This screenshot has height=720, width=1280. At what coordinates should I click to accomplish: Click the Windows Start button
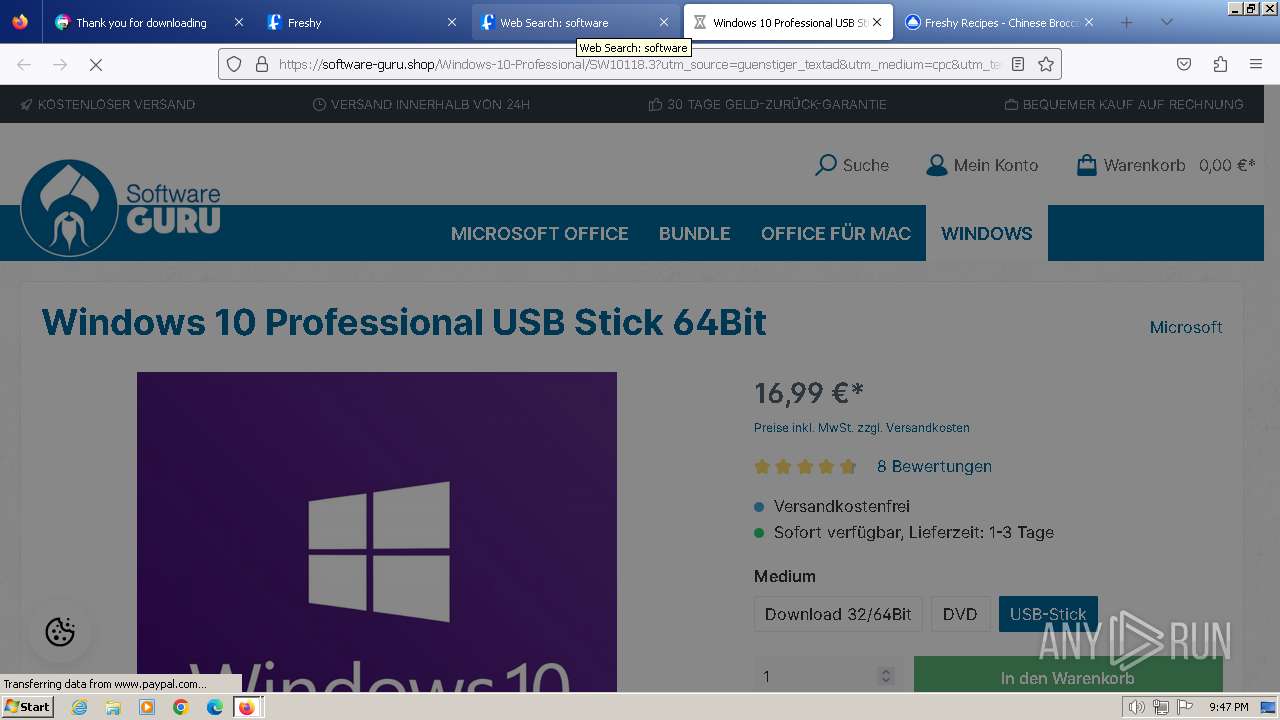click(x=27, y=707)
